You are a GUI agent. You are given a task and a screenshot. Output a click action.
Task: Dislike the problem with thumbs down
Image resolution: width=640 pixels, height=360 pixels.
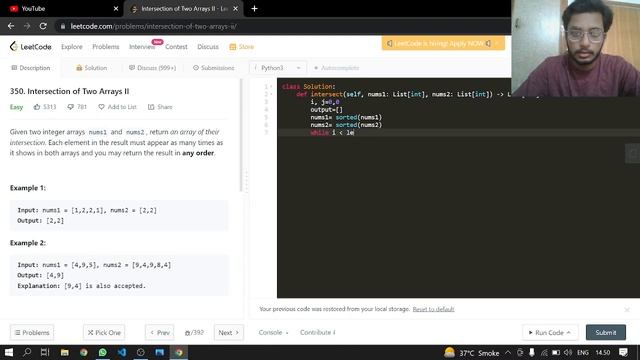tap(71, 107)
